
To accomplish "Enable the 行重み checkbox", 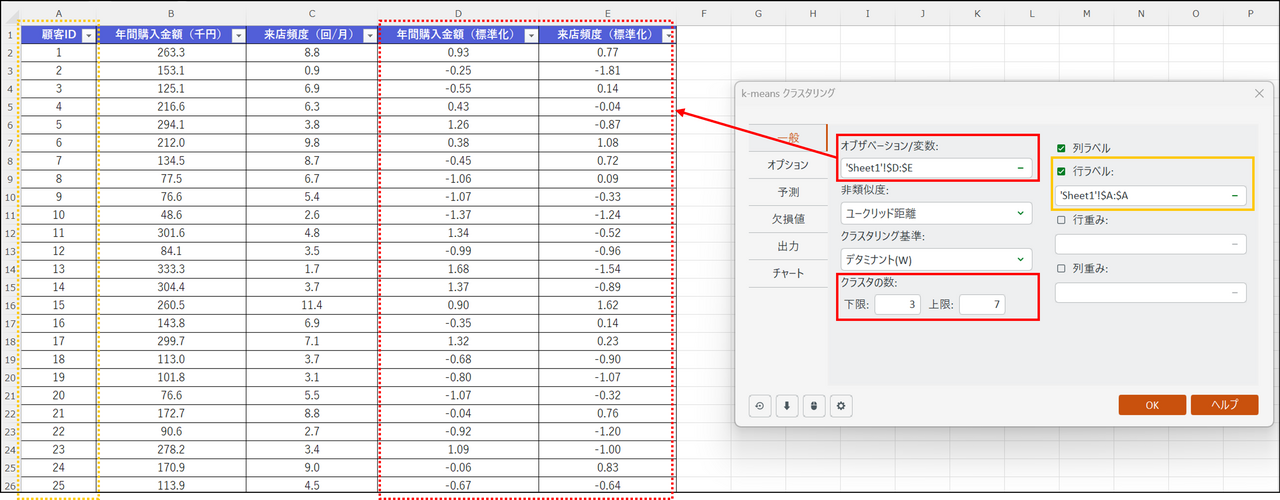I will pyautogui.click(x=1062, y=220).
